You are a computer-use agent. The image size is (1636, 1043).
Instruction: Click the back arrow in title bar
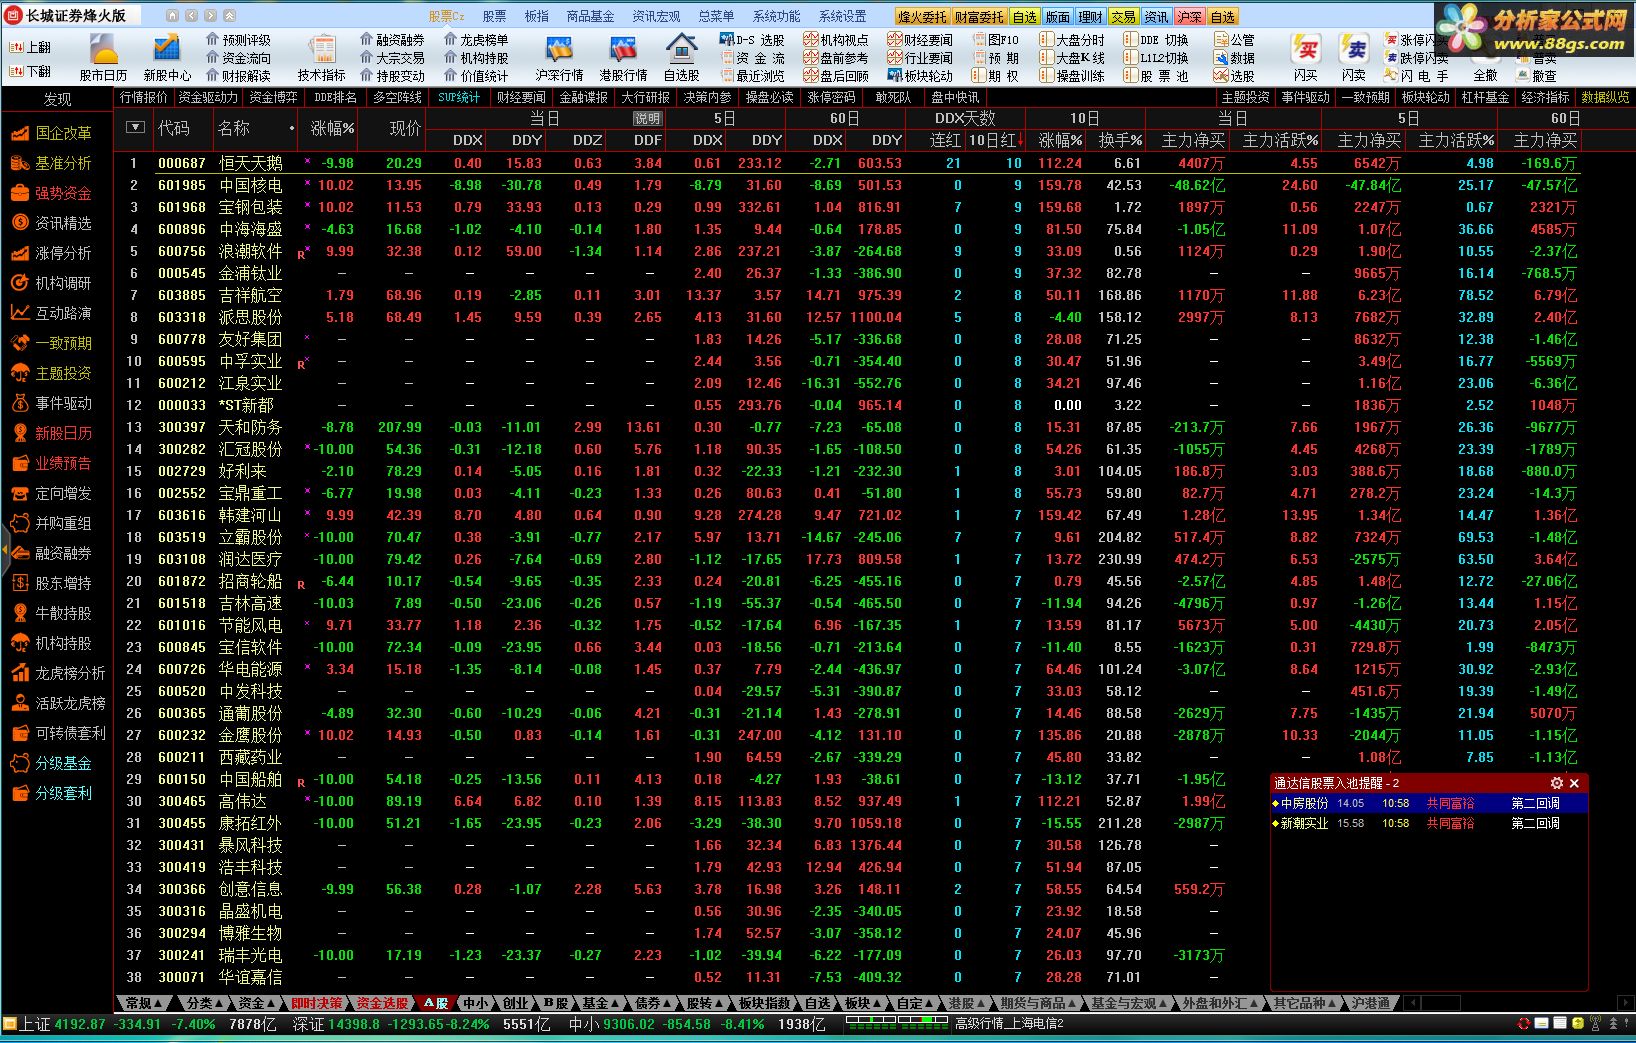point(191,16)
